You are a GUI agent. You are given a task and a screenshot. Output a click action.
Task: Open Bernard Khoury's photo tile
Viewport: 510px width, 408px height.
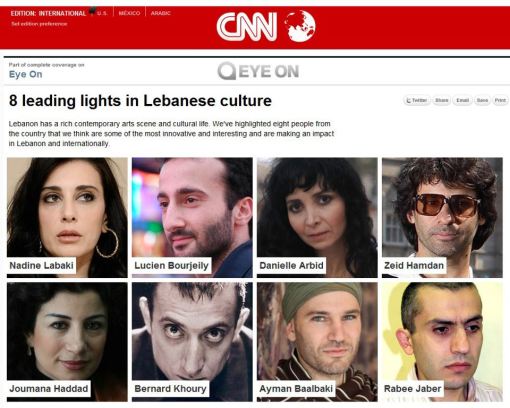pos(192,342)
